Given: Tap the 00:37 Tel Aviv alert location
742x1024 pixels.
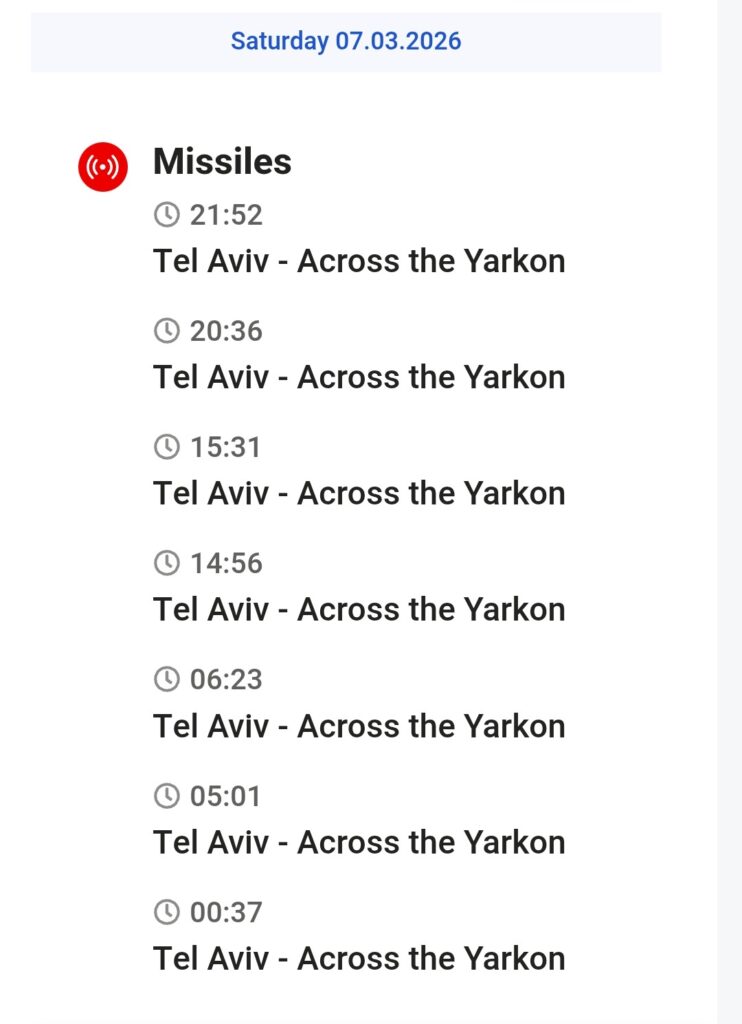Looking at the screenshot, I should (359, 958).
